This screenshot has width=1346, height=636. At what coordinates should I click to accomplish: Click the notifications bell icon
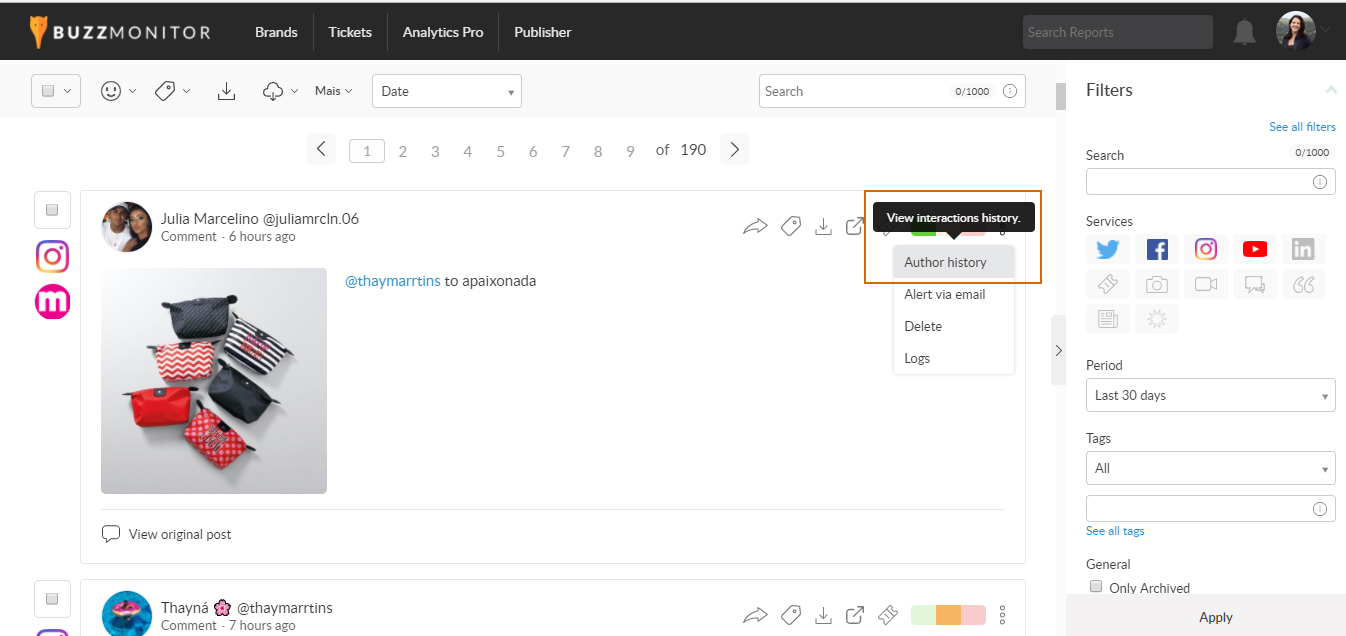pyautogui.click(x=1244, y=32)
